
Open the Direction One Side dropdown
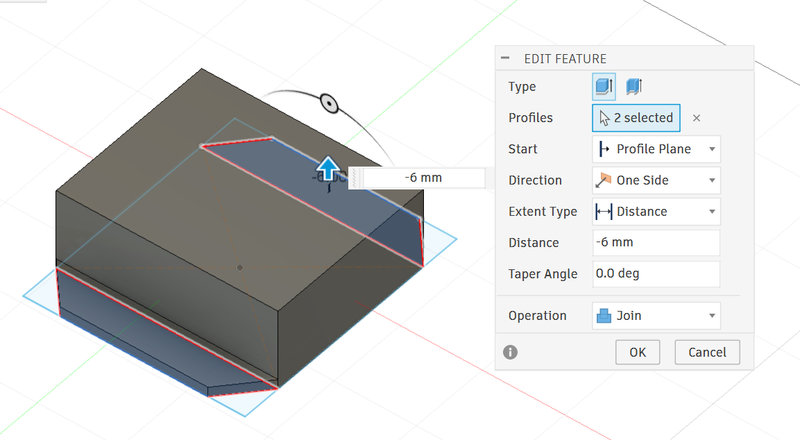[x=656, y=180]
